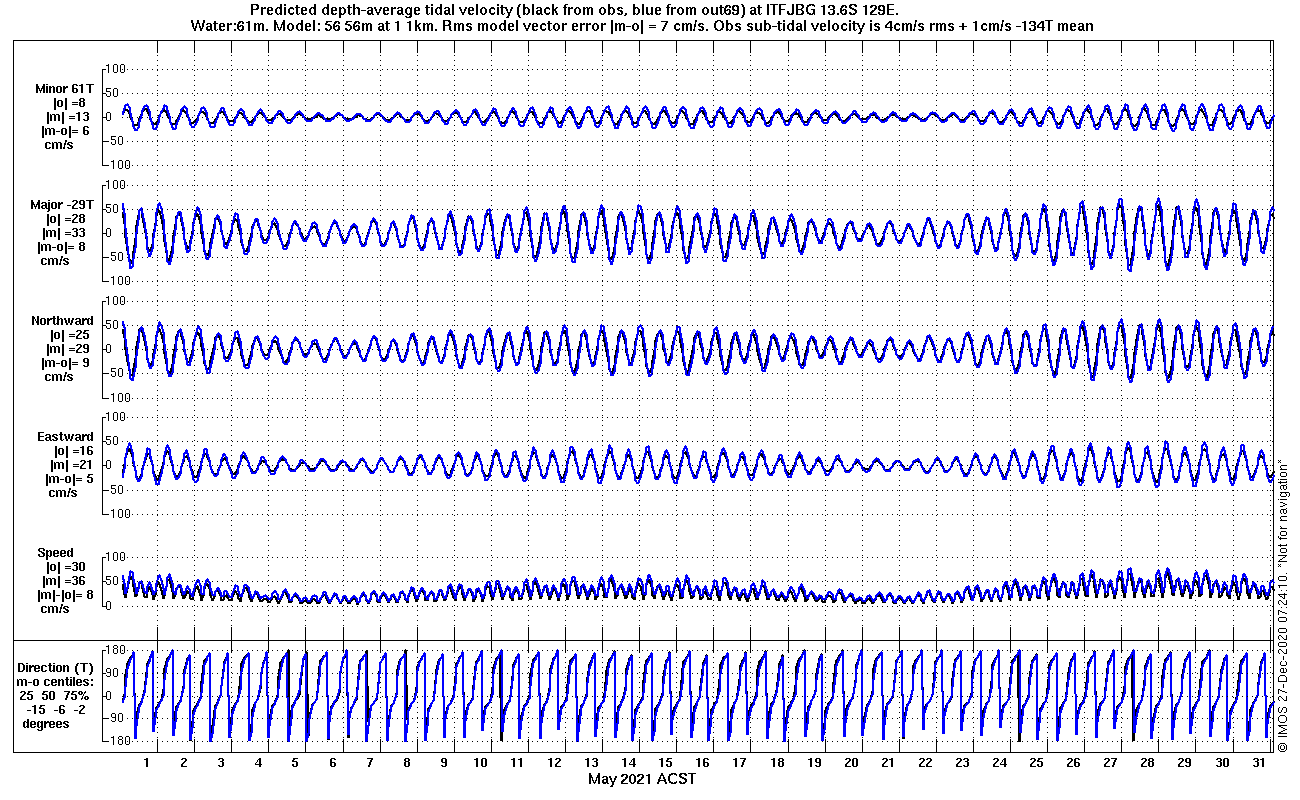Click day 20 tick label on x-axis
Viewport: 1300px width, 800px height.
(851, 762)
